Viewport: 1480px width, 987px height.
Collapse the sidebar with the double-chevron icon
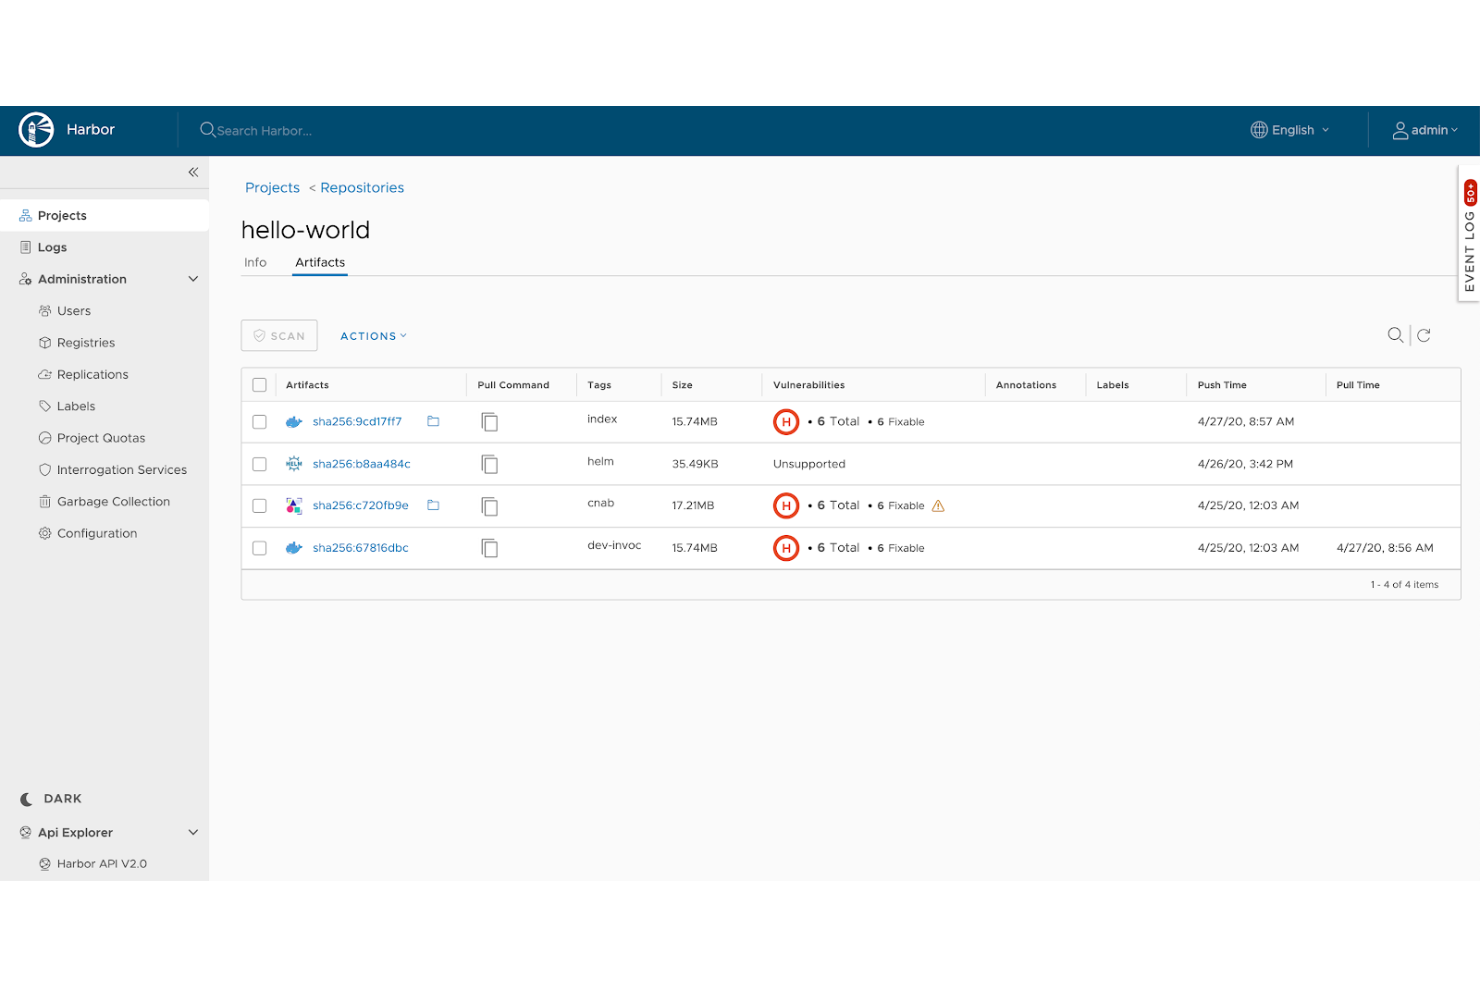193,172
